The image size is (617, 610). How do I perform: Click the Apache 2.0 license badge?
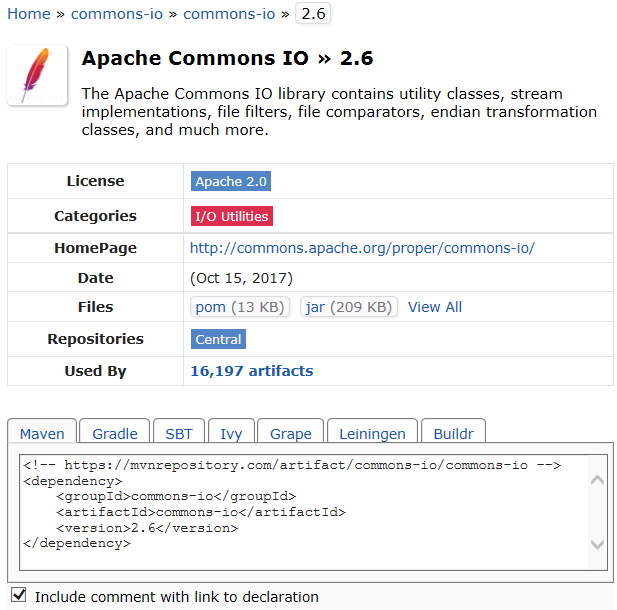tap(231, 181)
